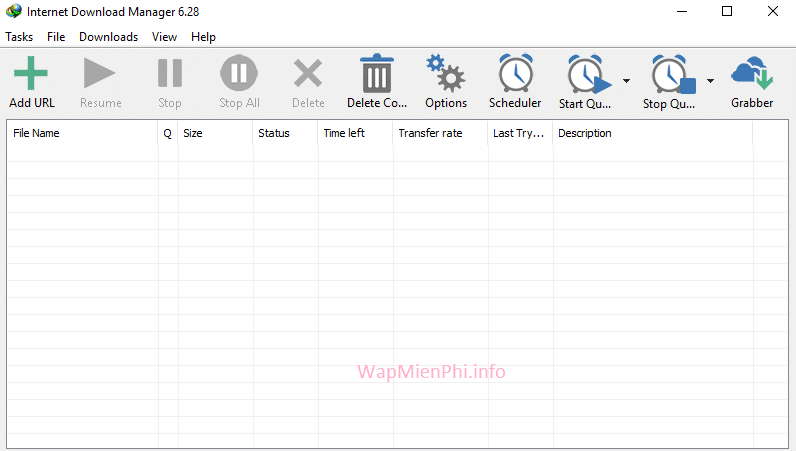Sort by Q column header
Image resolution: width=796 pixels, height=451 pixels.
(x=168, y=133)
